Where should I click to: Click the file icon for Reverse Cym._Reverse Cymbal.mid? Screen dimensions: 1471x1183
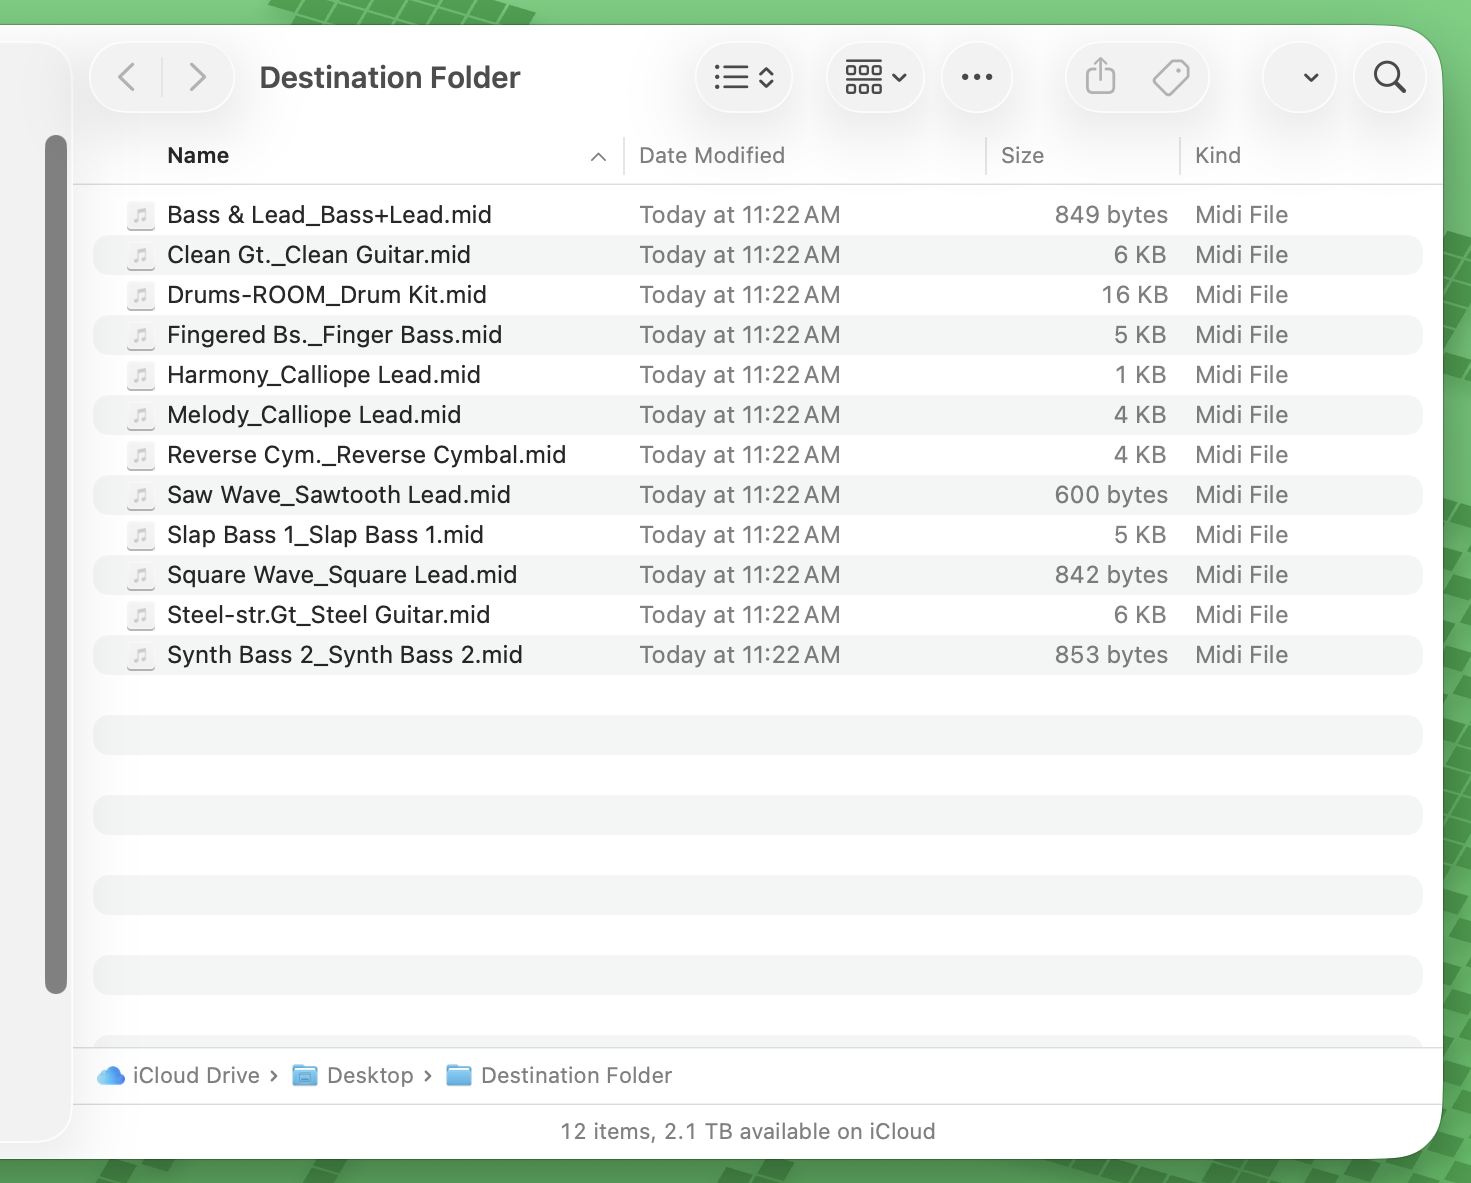point(141,455)
